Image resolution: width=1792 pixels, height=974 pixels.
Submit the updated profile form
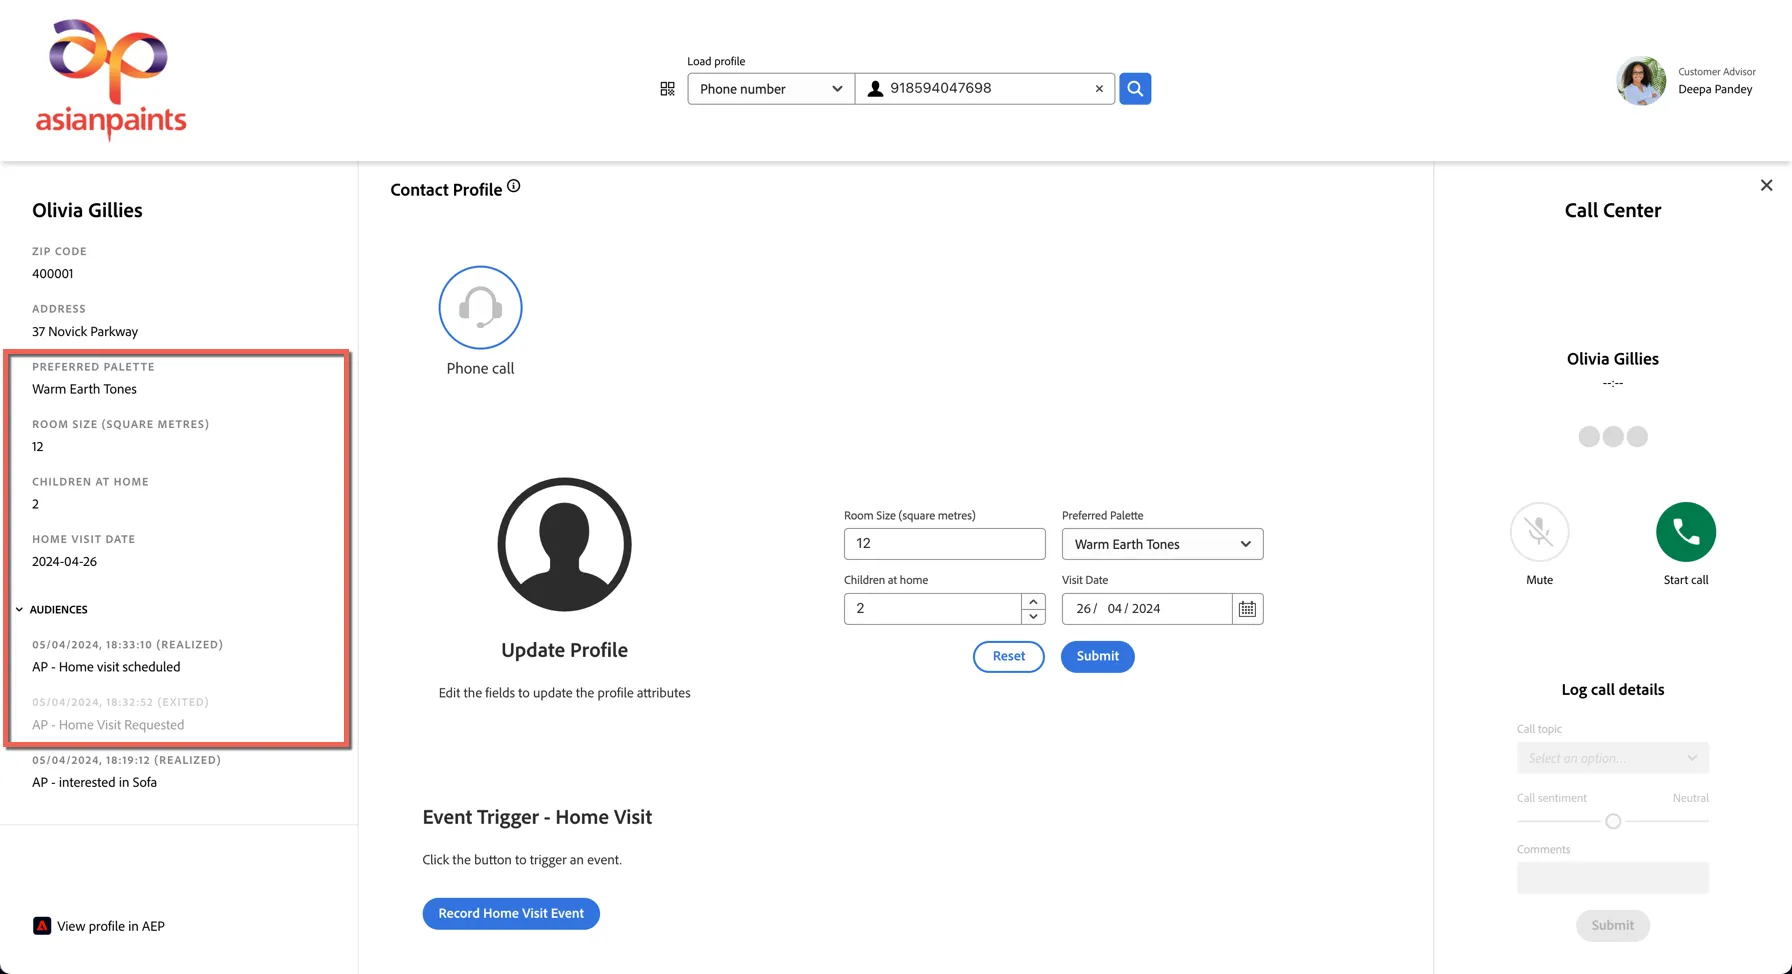coord(1097,656)
